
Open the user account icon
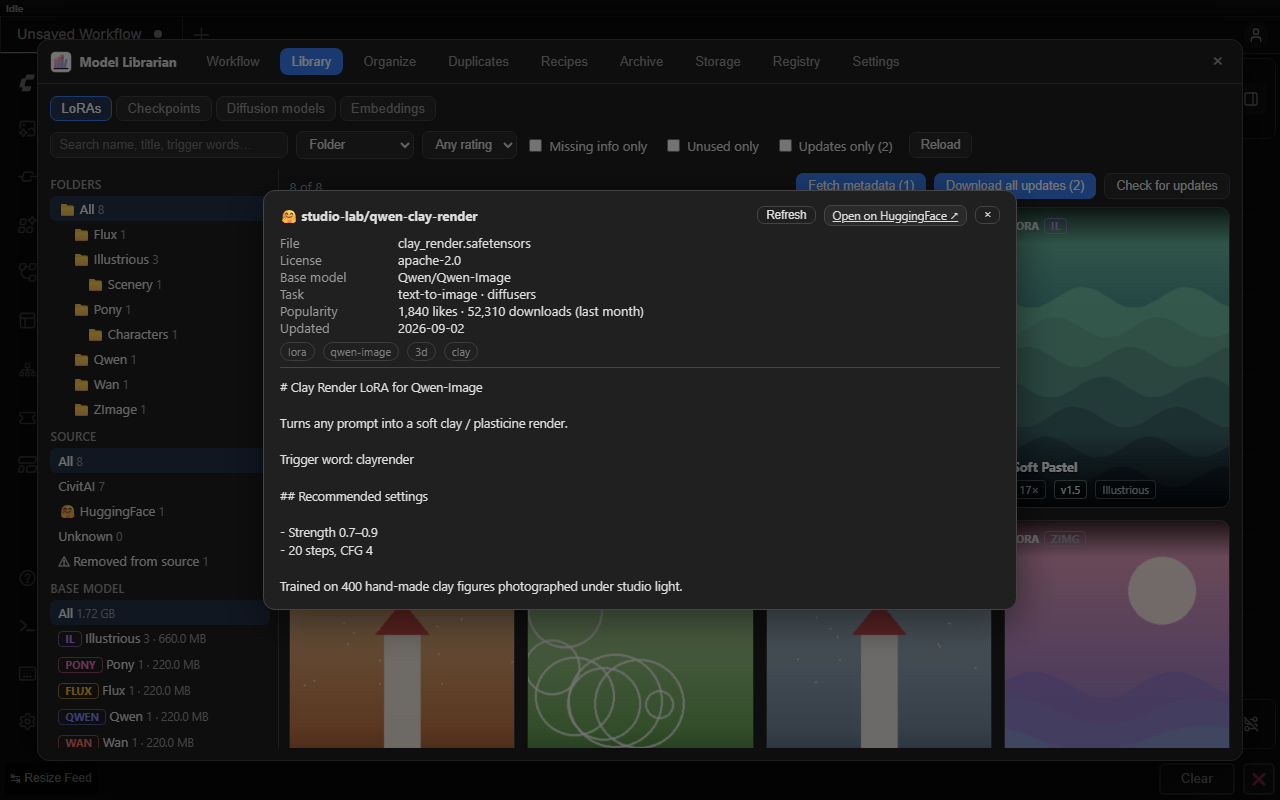[x=1256, y=35]
